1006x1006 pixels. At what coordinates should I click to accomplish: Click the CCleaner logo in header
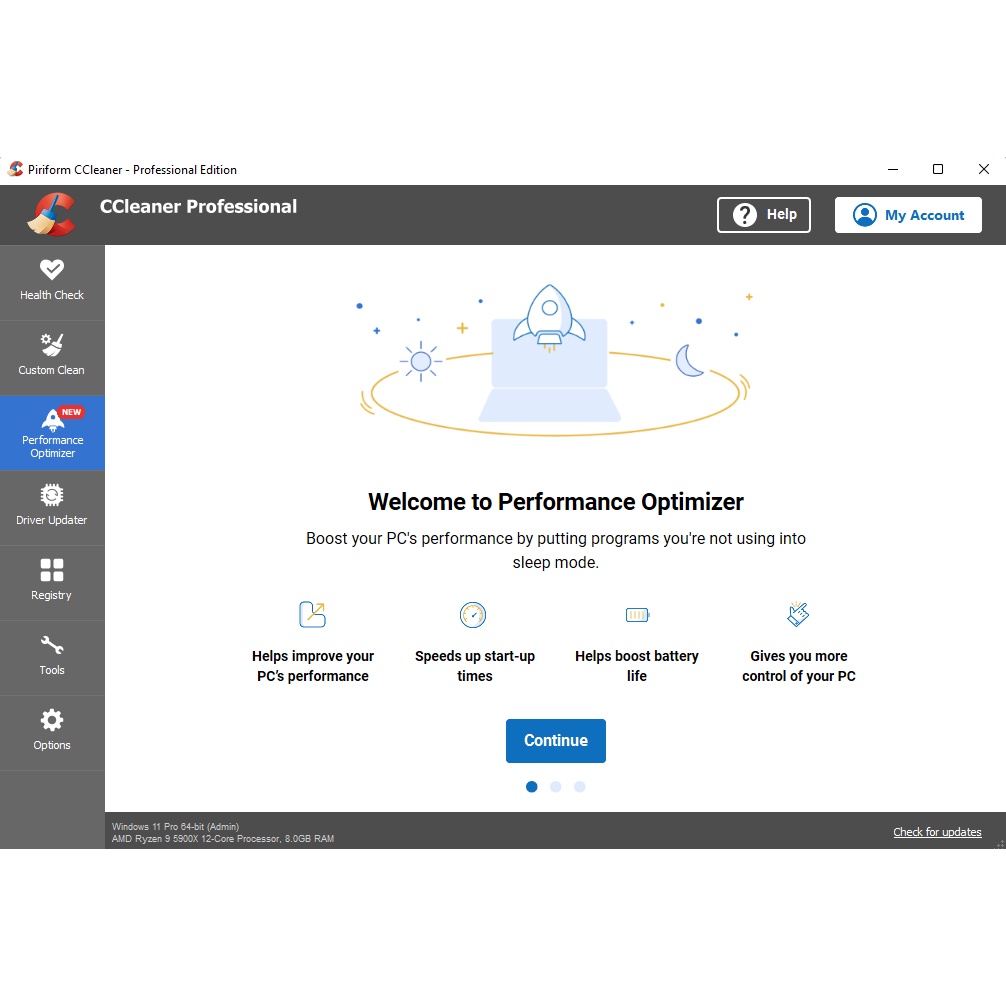pyautogui.click(x=51, y=214)
